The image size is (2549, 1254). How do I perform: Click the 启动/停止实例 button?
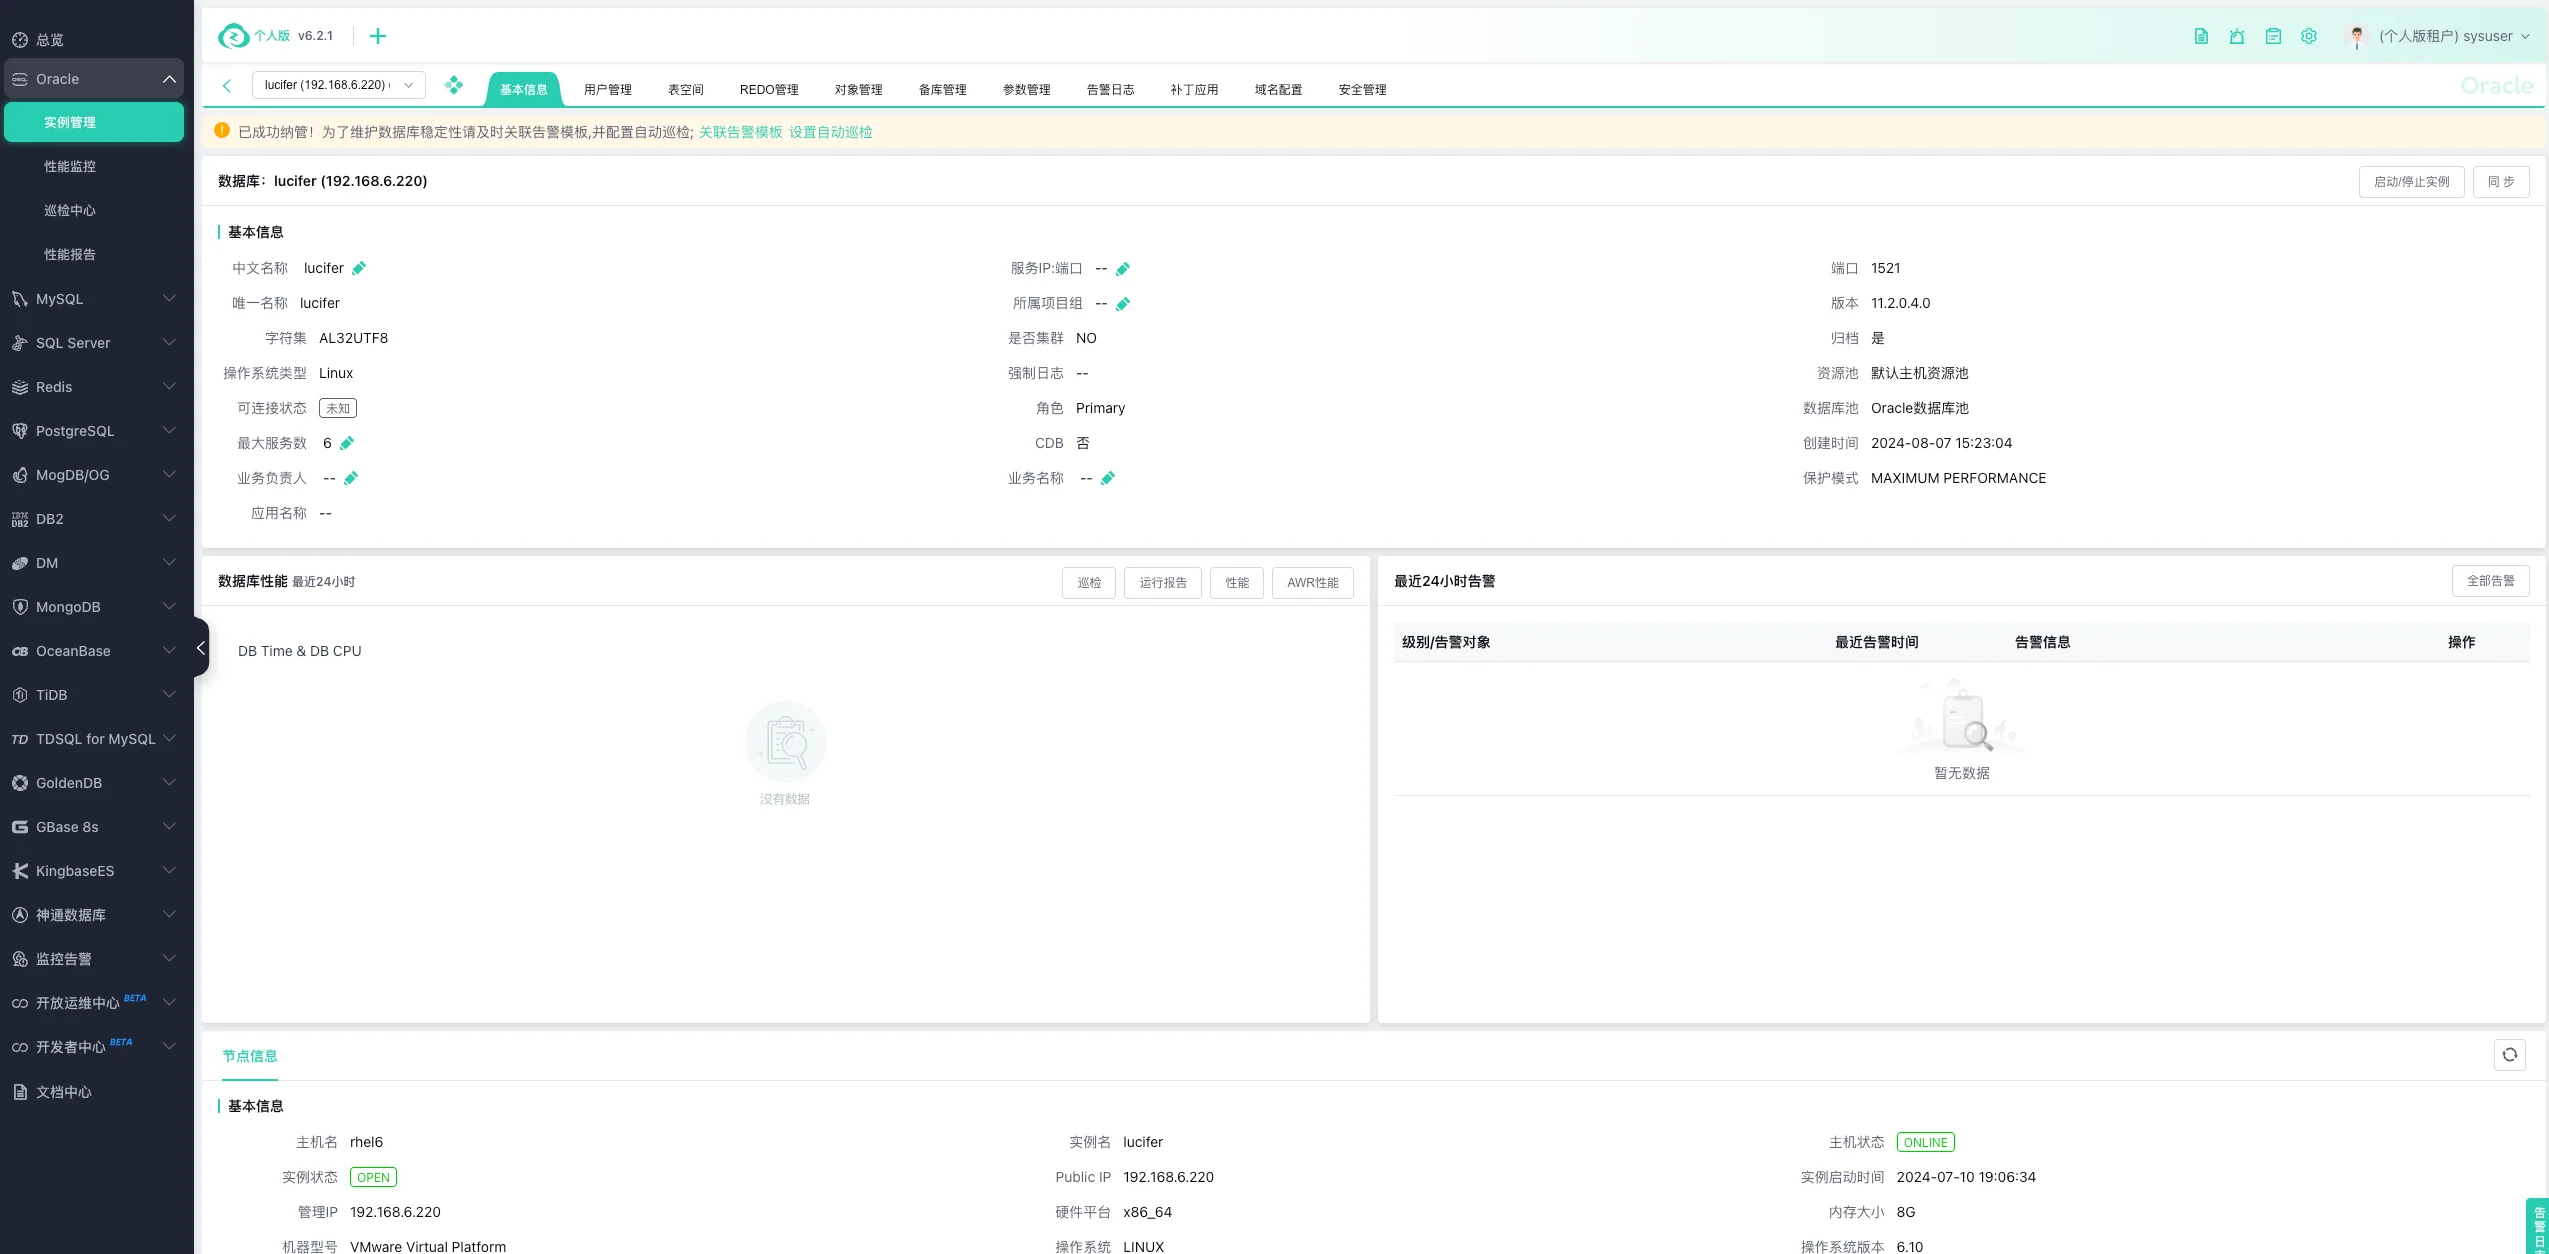[x=2410, y=182]
